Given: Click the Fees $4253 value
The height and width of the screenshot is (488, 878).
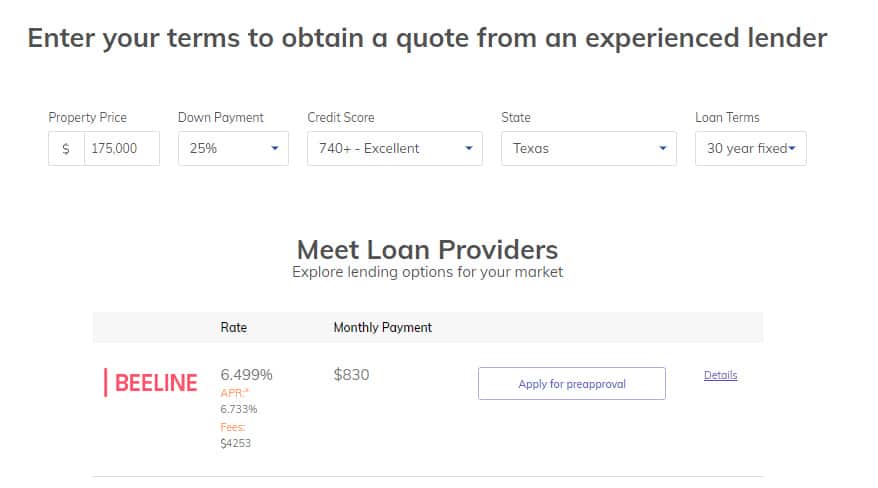Looking at the screenshot, I should (x=235, y=443).
